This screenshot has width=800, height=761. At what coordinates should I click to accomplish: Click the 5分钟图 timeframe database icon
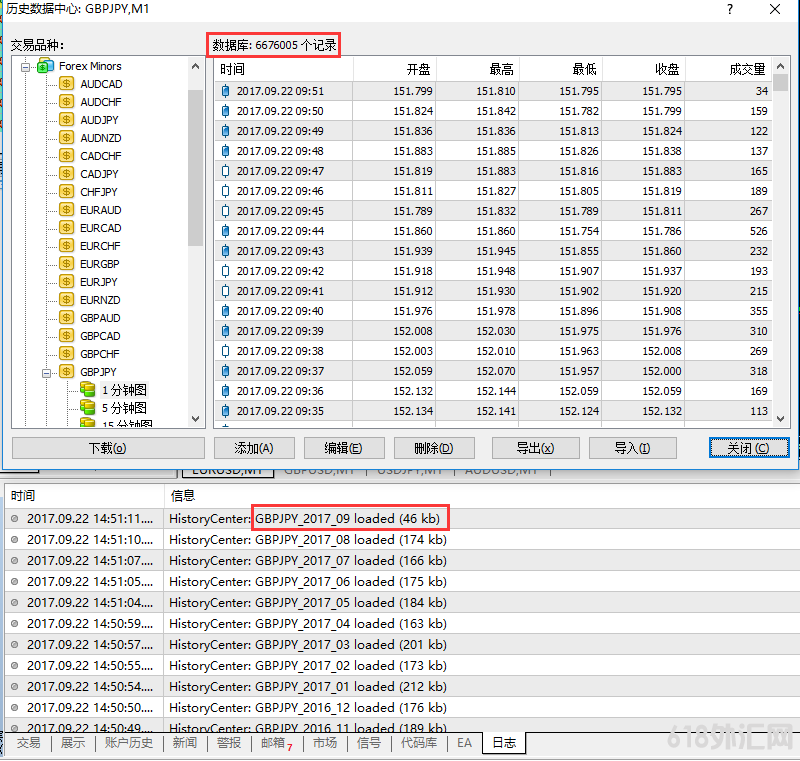(88, 408)
